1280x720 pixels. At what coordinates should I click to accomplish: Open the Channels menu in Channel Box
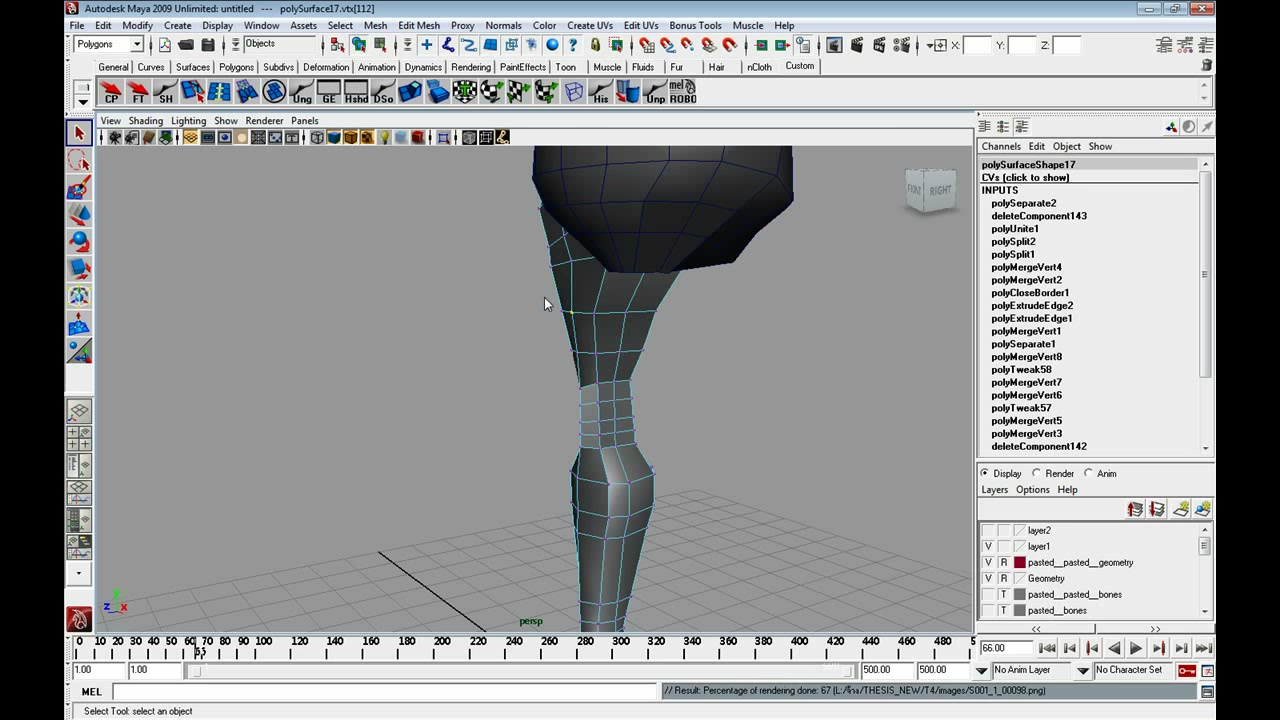[1001, 146]
